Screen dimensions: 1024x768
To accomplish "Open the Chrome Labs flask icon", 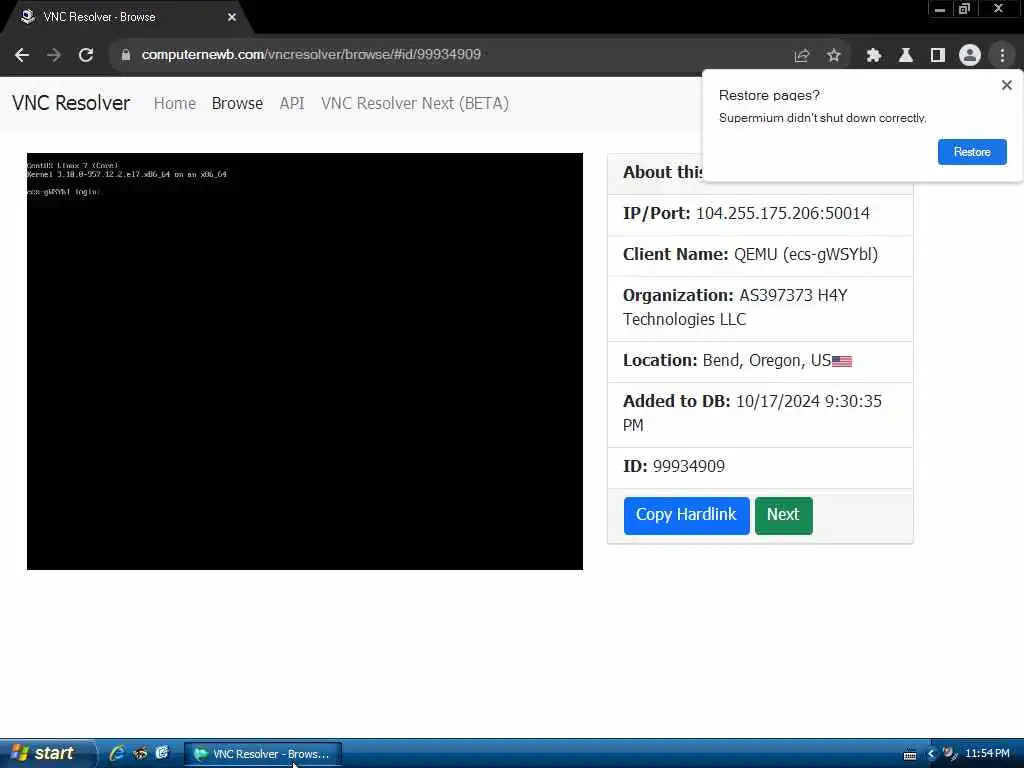I will pyautogui.click(x=906, y=56).
